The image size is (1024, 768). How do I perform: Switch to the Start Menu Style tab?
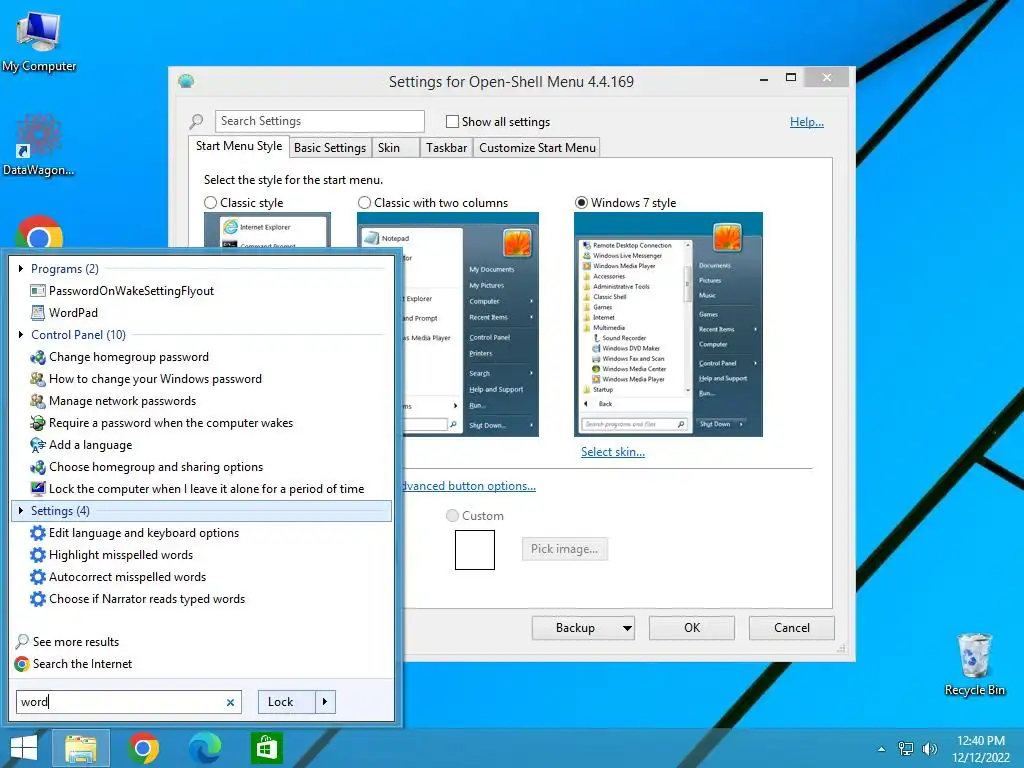239,146
